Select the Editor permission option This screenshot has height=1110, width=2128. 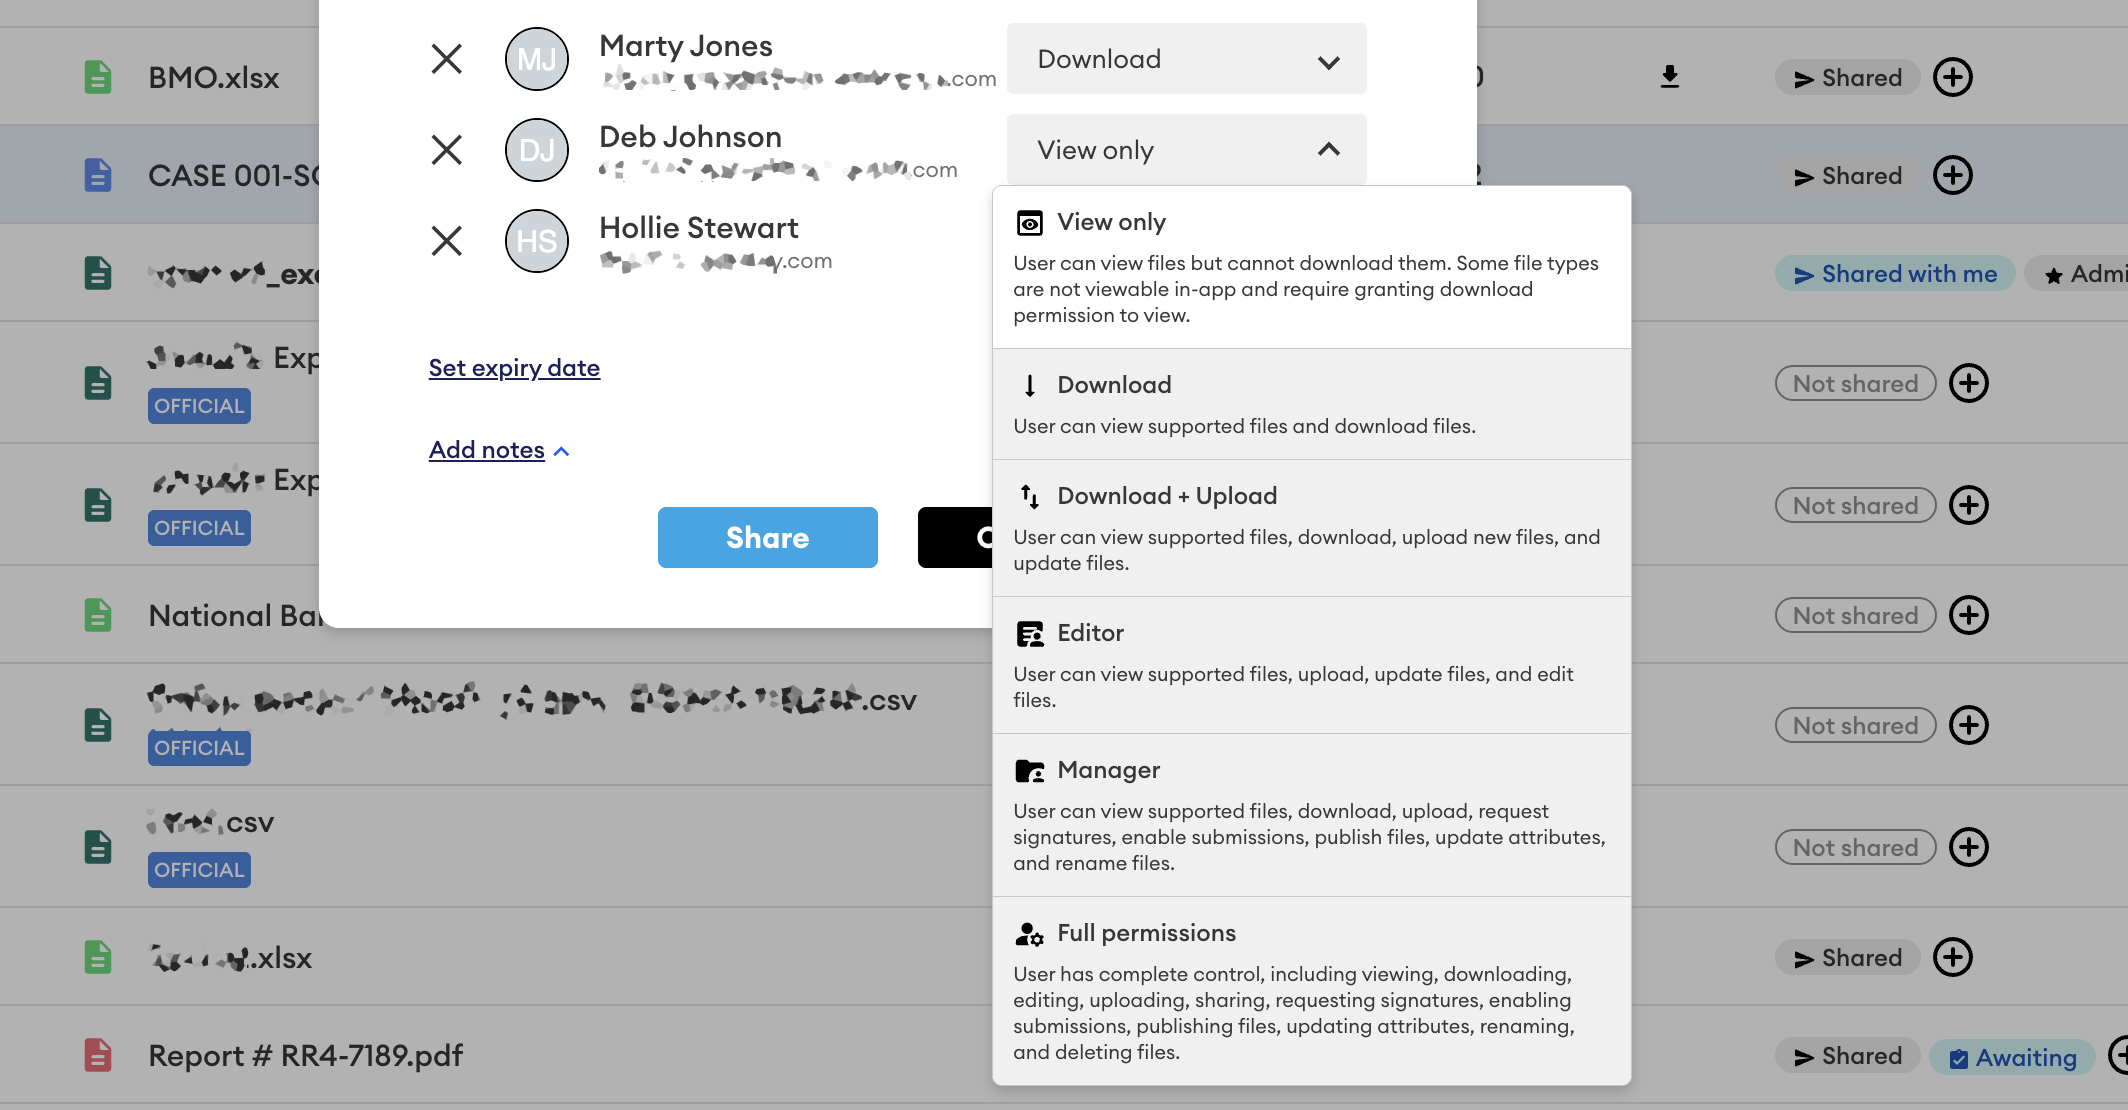click(1311, 665)
